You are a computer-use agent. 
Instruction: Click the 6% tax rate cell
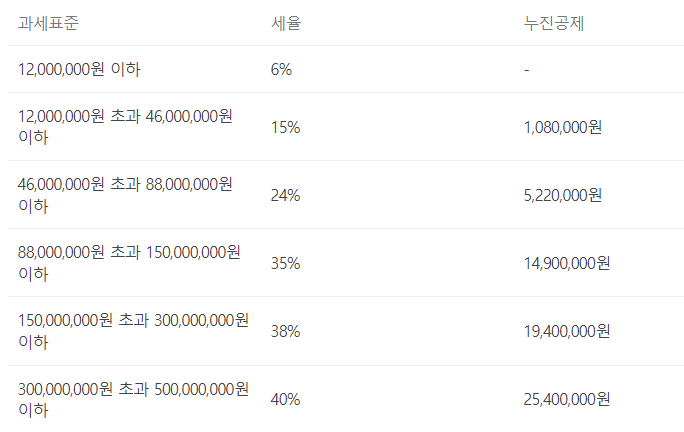click(x=281, y=69)
